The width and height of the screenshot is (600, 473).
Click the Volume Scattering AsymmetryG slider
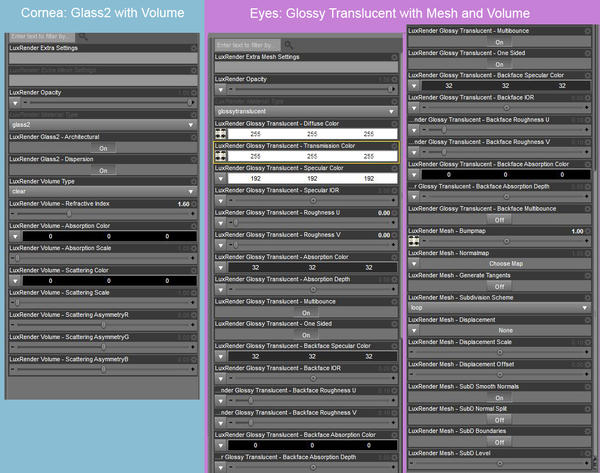point(103,347)
